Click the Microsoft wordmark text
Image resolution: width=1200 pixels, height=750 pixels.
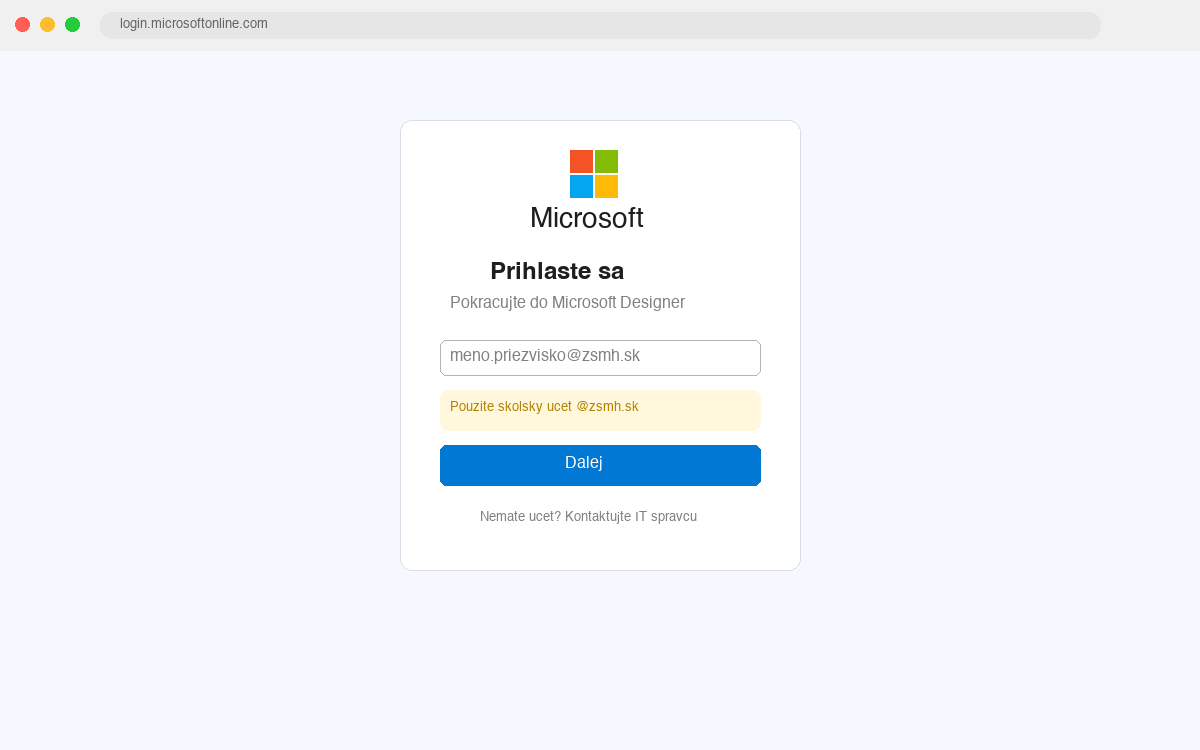[587, 218]
